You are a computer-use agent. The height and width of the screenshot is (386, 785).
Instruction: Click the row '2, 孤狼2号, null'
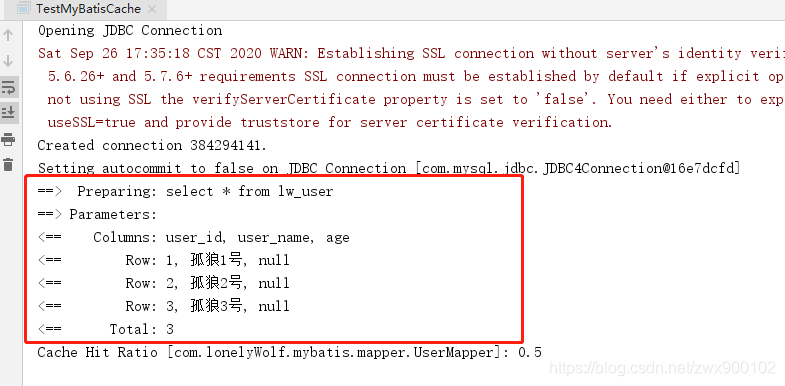pyautogui.click(x=164, y=283)
